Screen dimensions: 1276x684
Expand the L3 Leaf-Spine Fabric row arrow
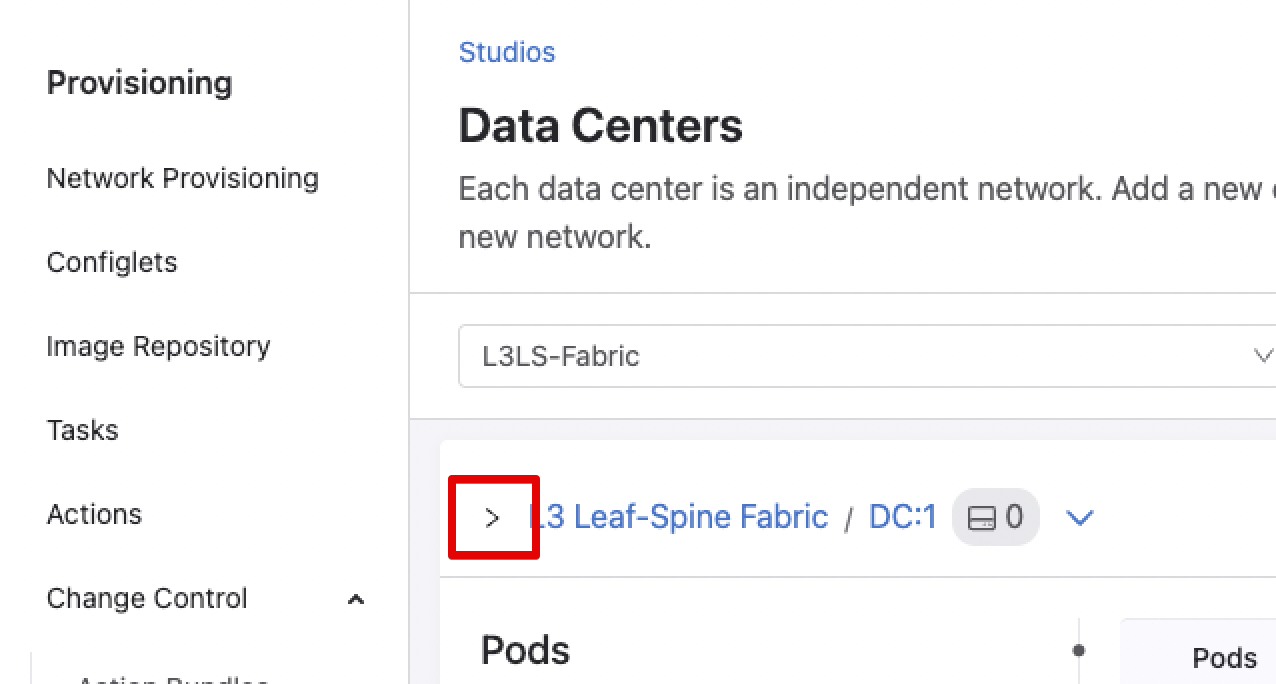coord(492,518)
